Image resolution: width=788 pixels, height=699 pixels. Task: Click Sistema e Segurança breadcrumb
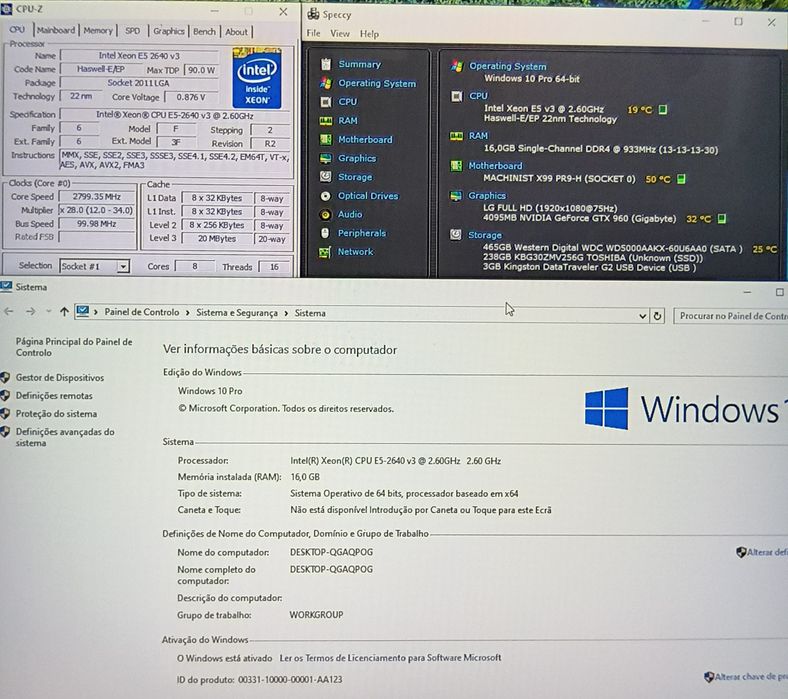(x=237, y=313)
